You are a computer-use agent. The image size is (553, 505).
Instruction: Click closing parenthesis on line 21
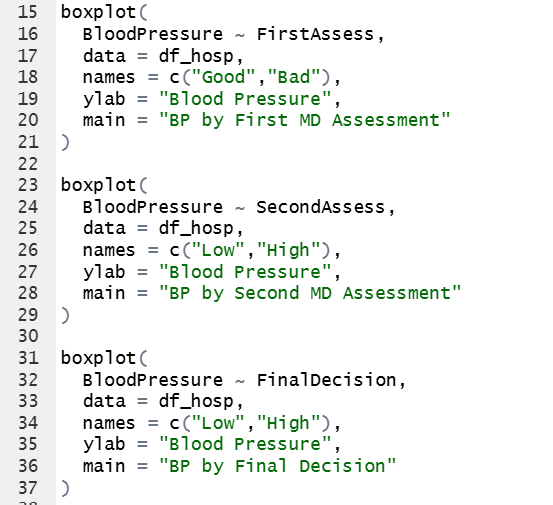(65, 142)
